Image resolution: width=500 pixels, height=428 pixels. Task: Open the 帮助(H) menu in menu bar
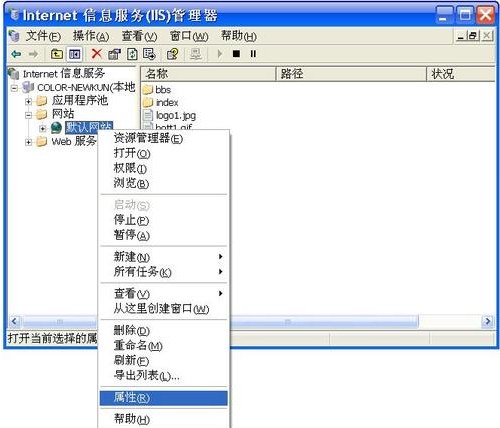click(239, 36)
